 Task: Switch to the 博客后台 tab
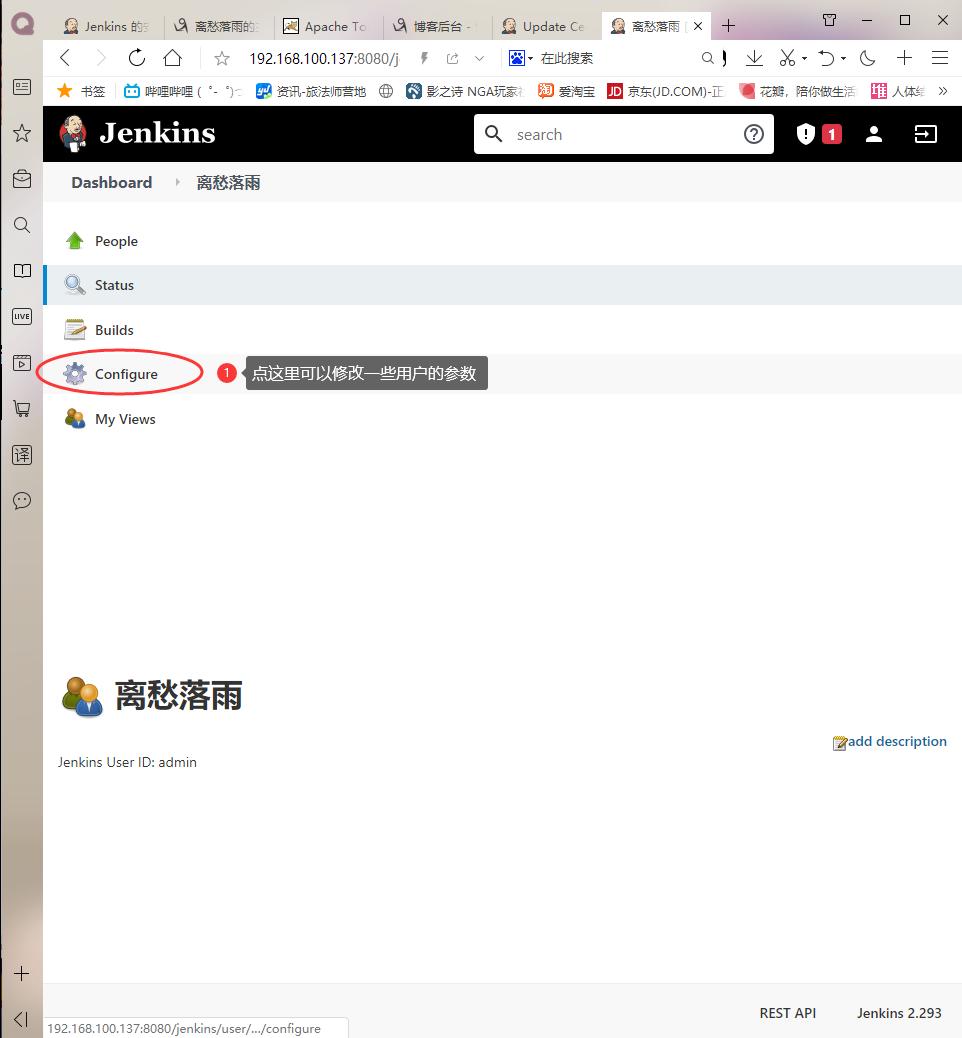[x=438, y=26]
